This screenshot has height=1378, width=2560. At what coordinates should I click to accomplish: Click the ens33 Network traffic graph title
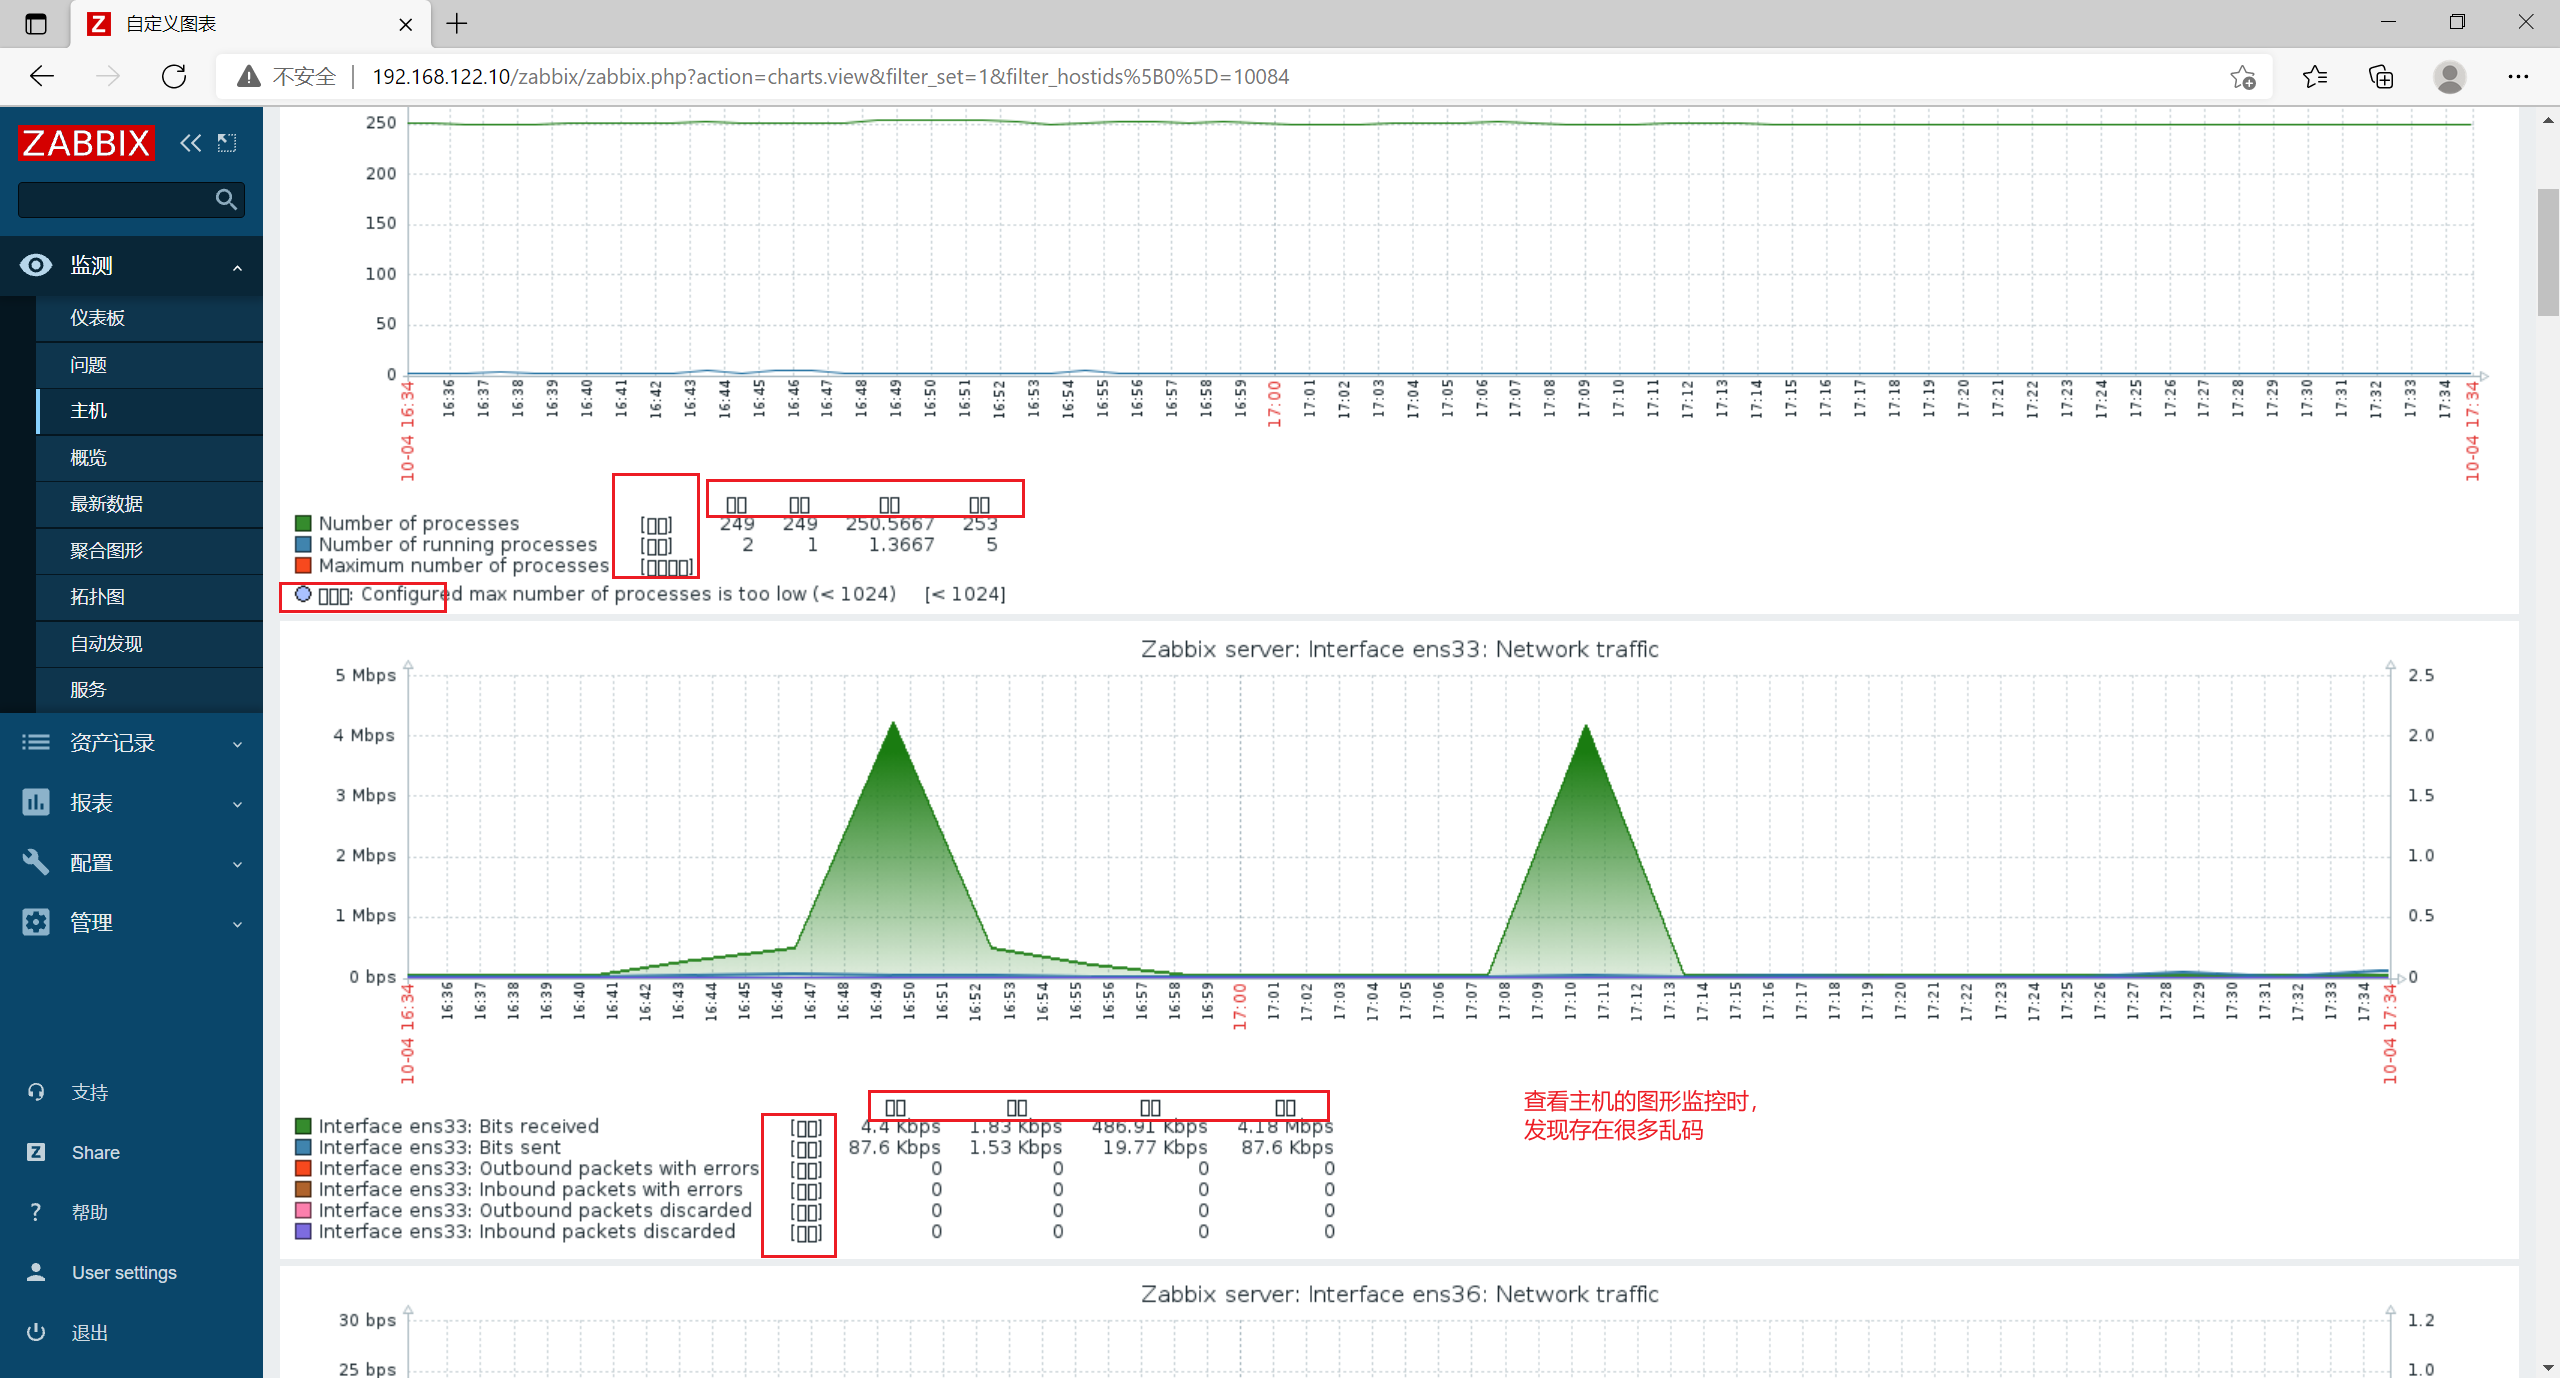1399,649
